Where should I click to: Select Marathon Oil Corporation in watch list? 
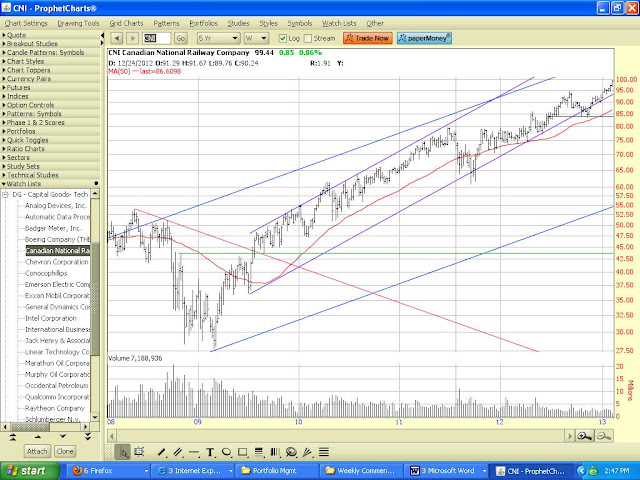(x=57, y=363)
